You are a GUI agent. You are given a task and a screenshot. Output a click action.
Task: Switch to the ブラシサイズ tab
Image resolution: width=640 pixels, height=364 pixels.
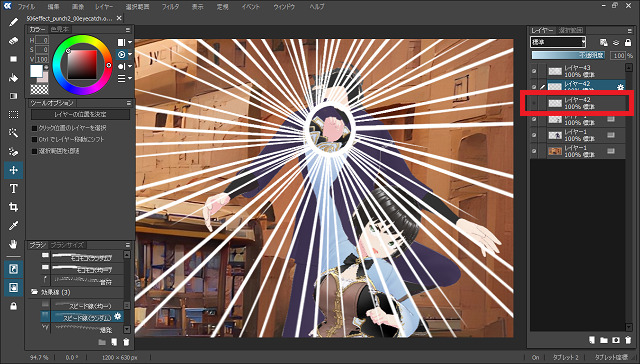point(67,245)
